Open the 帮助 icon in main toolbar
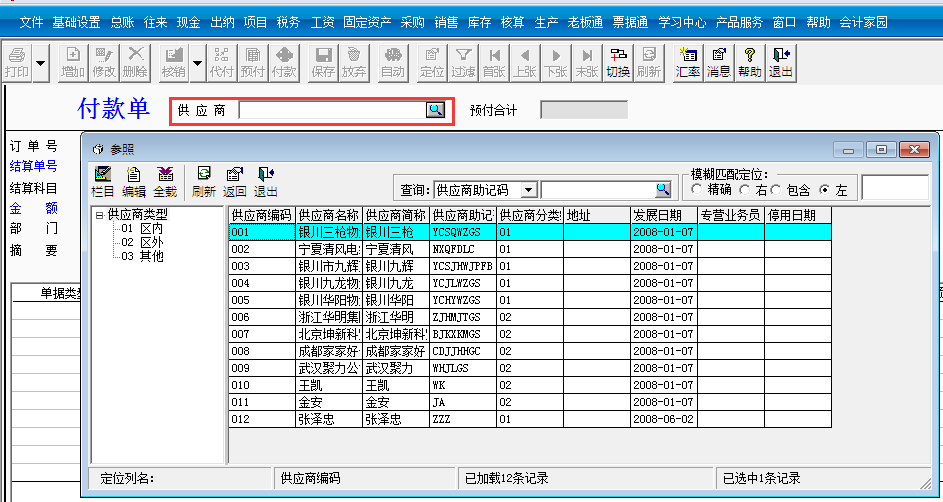943x502 pixels. click(749, 62)
